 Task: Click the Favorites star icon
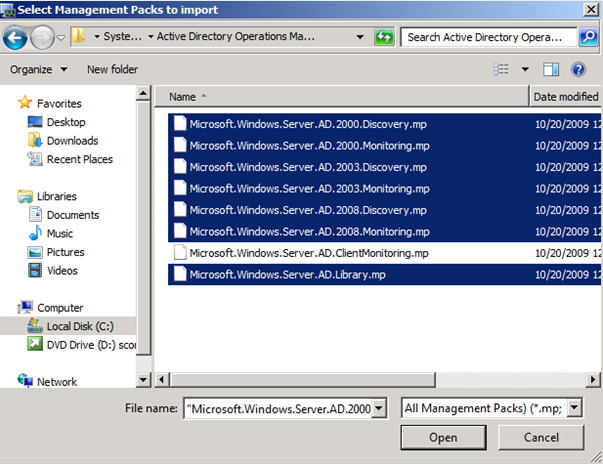click(25, 102)
